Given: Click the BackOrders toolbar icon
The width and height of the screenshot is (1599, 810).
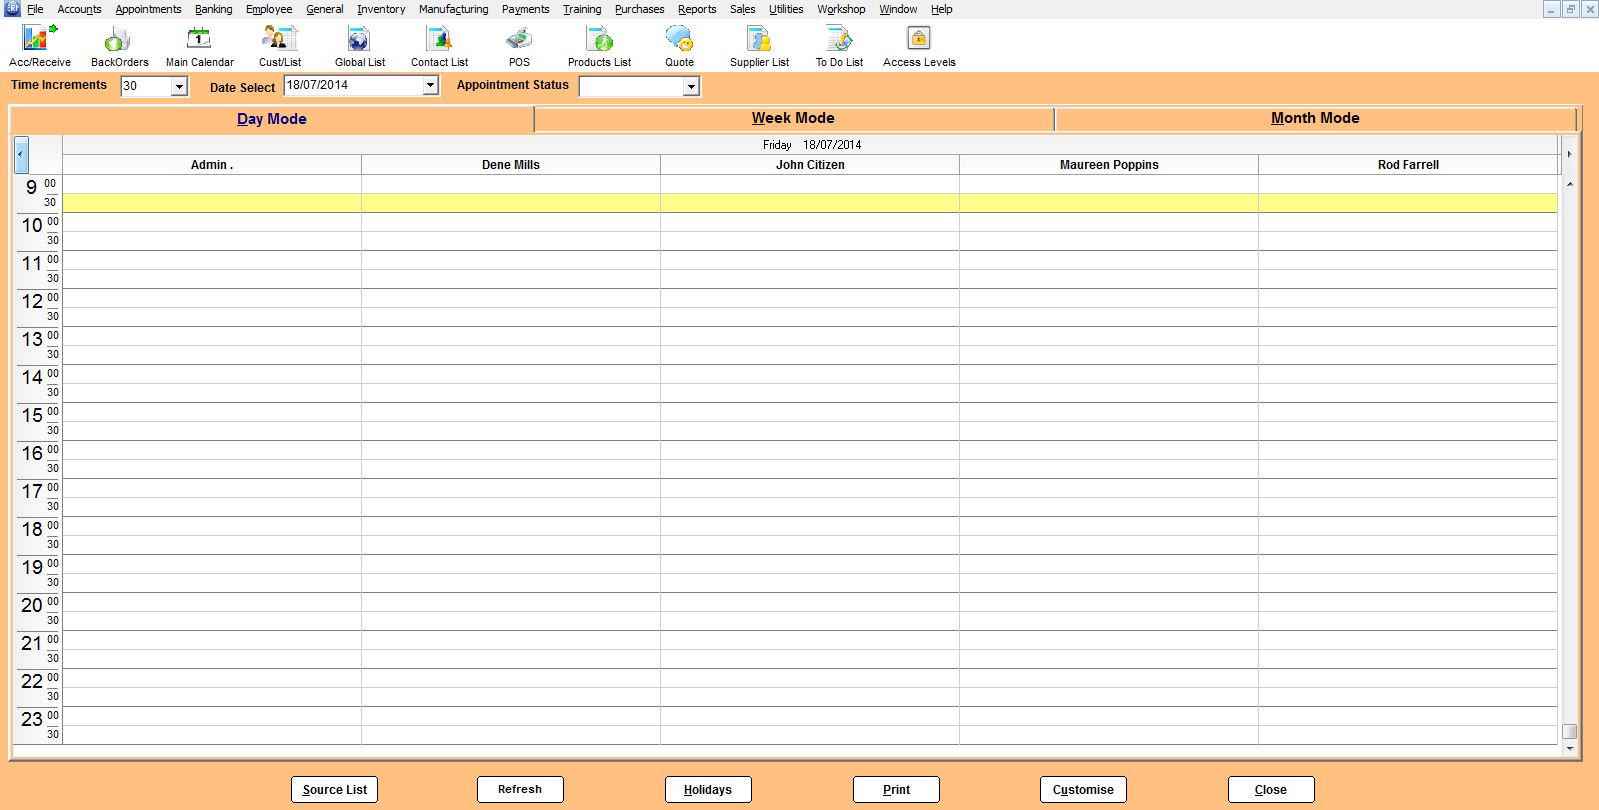Looking at the screenshot, I should (x=119, y=46).
